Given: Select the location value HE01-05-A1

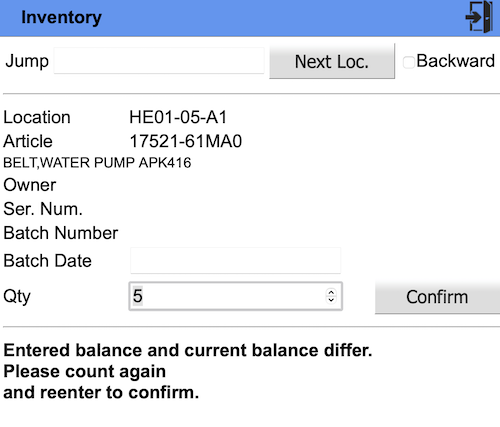Looking at the screenshot, I should (178, 117).
